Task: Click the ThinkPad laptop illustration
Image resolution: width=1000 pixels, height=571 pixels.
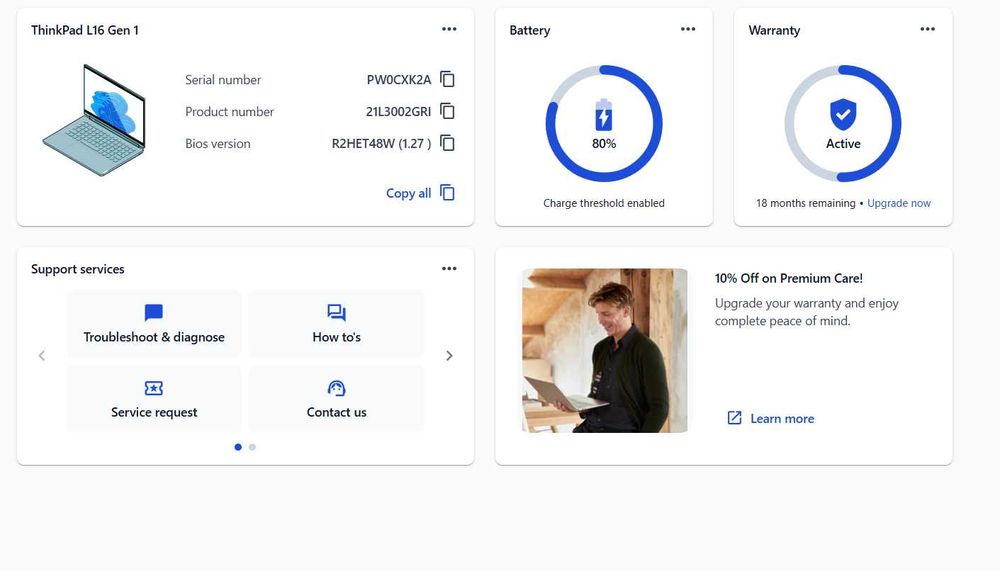Action: pyautogui.click(x=94, y=120)
